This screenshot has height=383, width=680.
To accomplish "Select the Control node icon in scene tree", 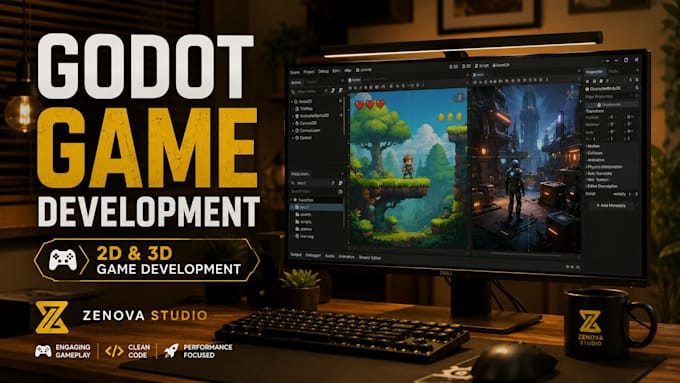I will pyautogui.click(x=297, y=138).
